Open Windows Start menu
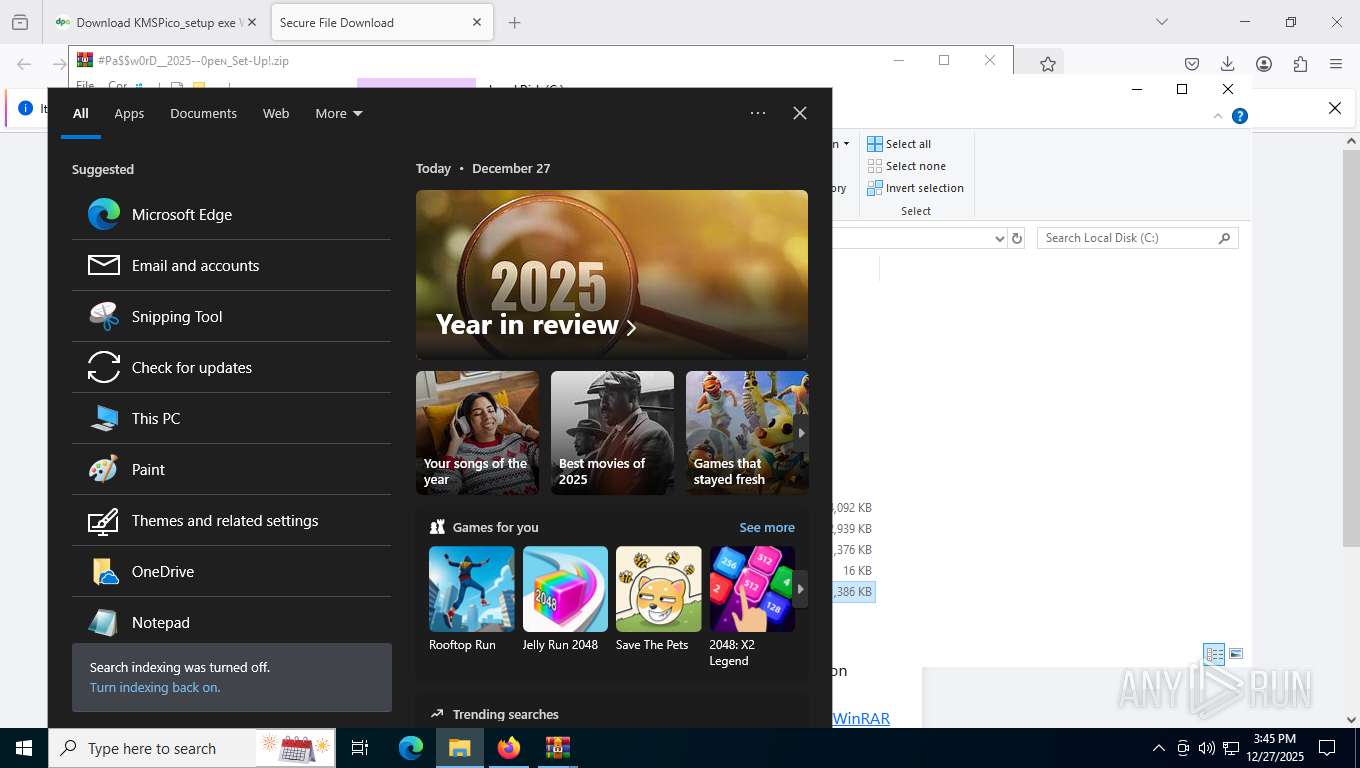The image size is (1360, 768). tap(24, 748)
